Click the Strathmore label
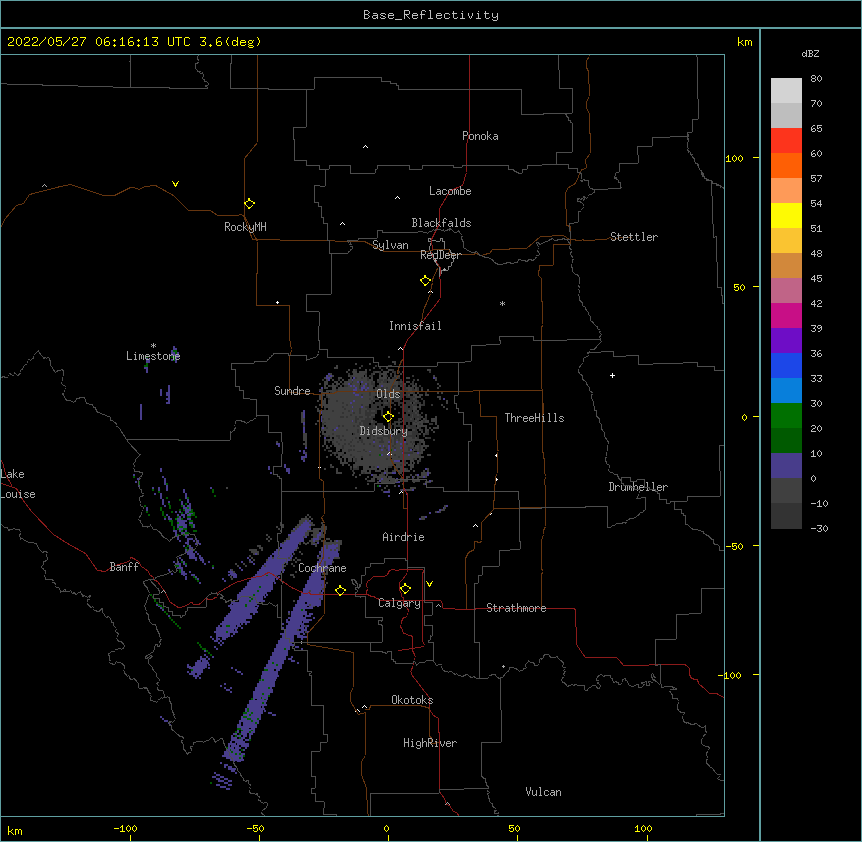 516,608
